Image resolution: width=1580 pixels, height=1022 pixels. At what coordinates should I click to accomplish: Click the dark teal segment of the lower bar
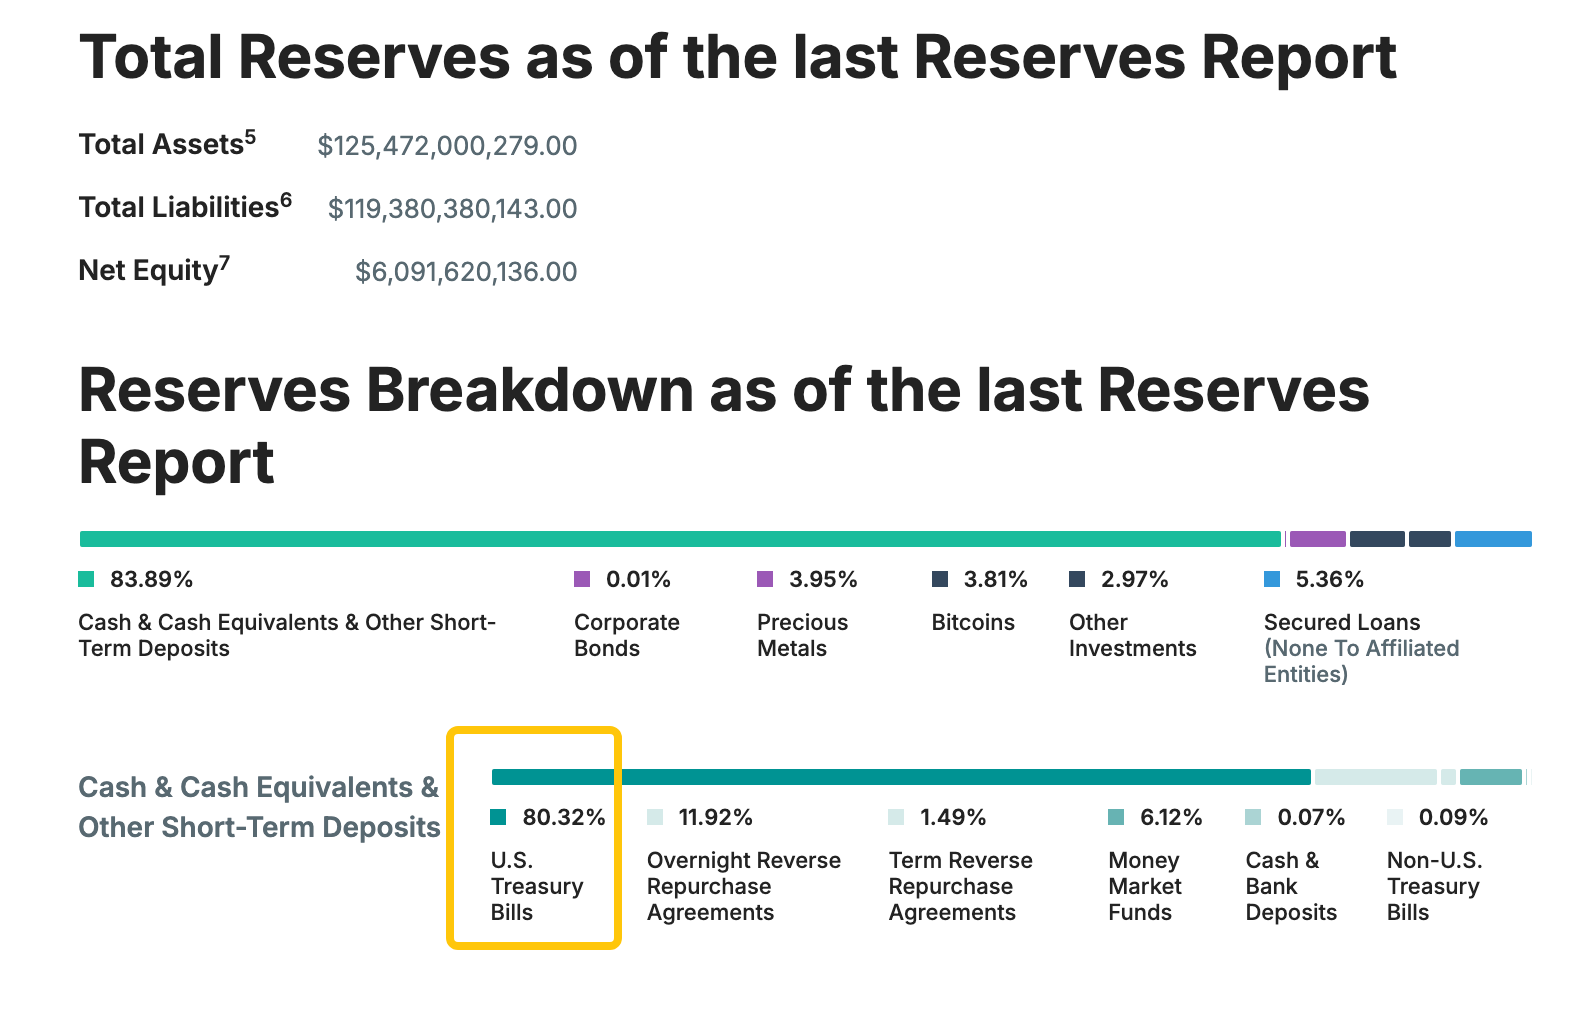pos(900,777)
